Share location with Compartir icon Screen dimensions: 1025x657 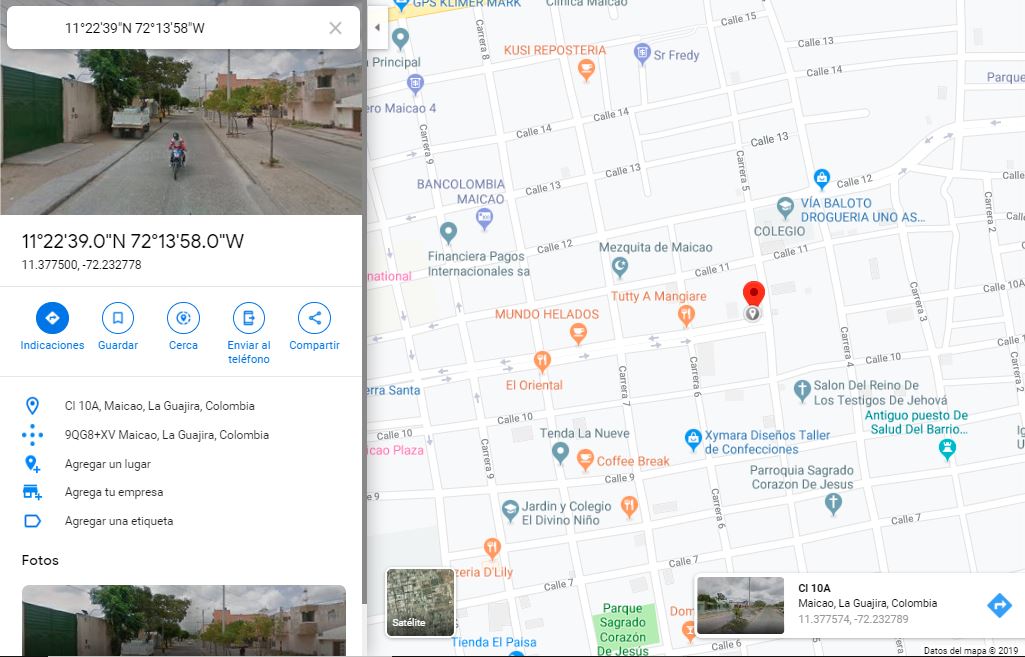coord(314,318)
